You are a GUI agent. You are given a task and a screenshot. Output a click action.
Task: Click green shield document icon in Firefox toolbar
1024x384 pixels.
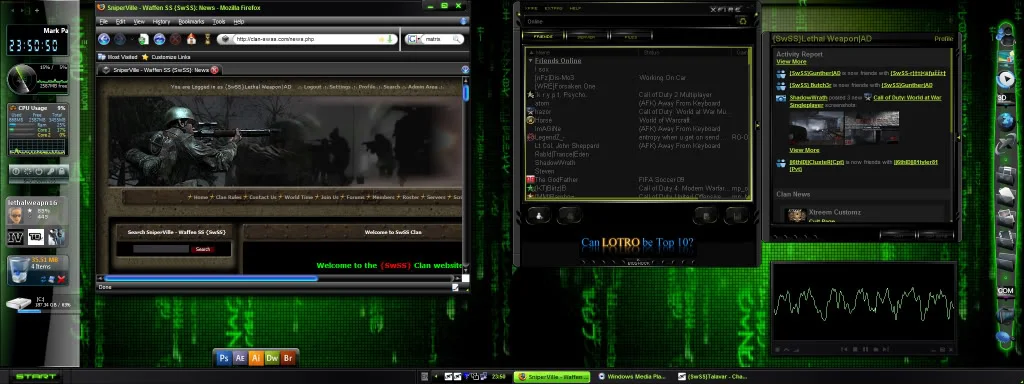143,39
